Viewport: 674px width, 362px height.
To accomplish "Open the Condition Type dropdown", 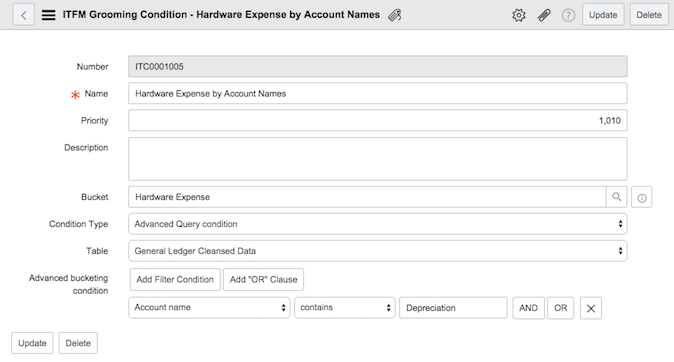I will point(377,224).
